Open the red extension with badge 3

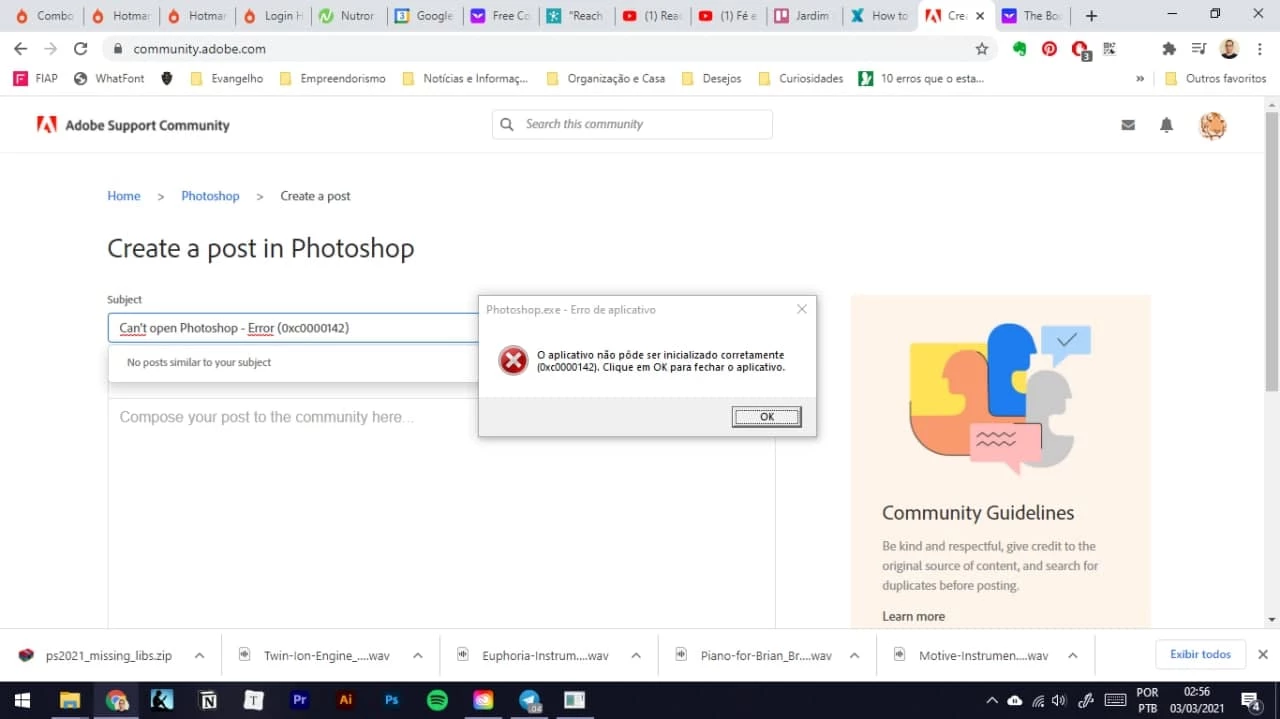pyautogui.click(x=1080, y=49)
